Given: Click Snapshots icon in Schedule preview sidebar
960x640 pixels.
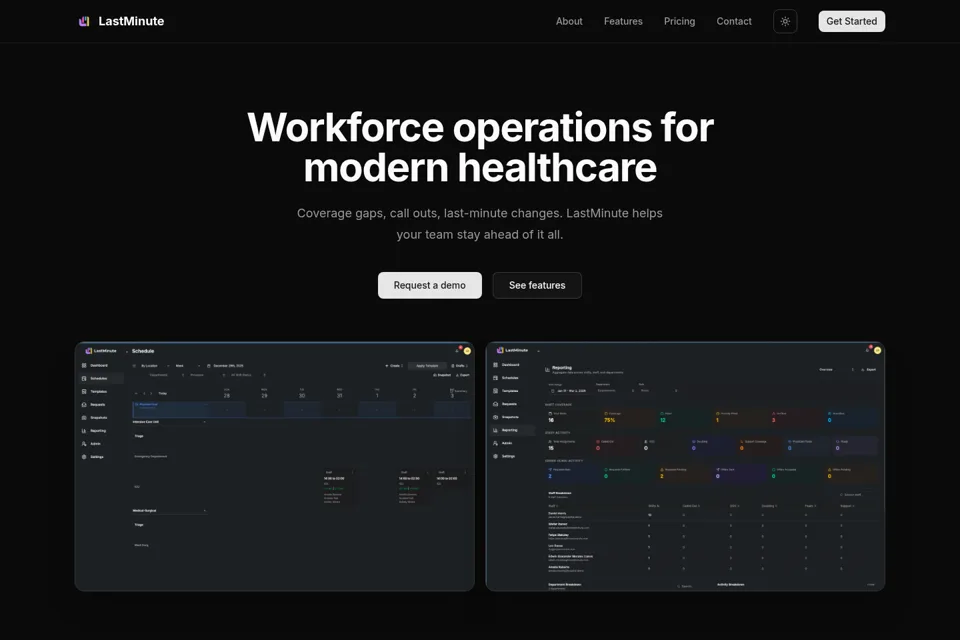Looking at the screenshot, I should click(x=84, y=418).
